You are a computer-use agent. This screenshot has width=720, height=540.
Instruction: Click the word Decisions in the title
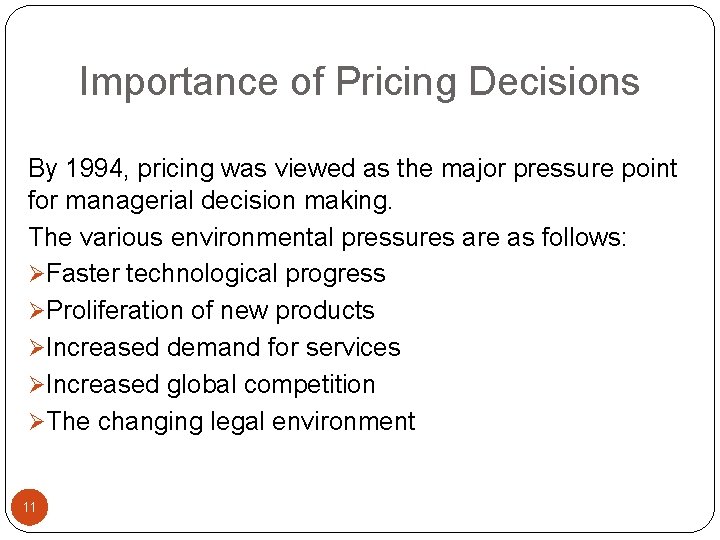(x=553, y=82)
